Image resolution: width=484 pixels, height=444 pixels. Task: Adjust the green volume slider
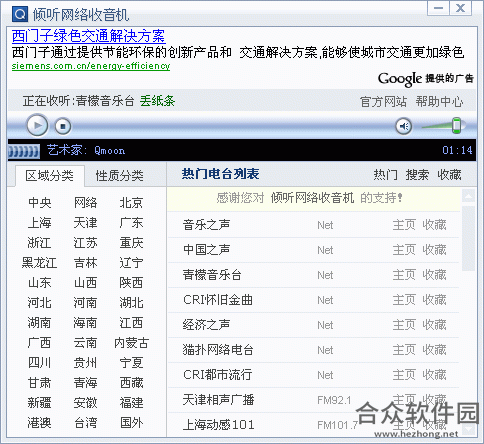tap(456, 126)
